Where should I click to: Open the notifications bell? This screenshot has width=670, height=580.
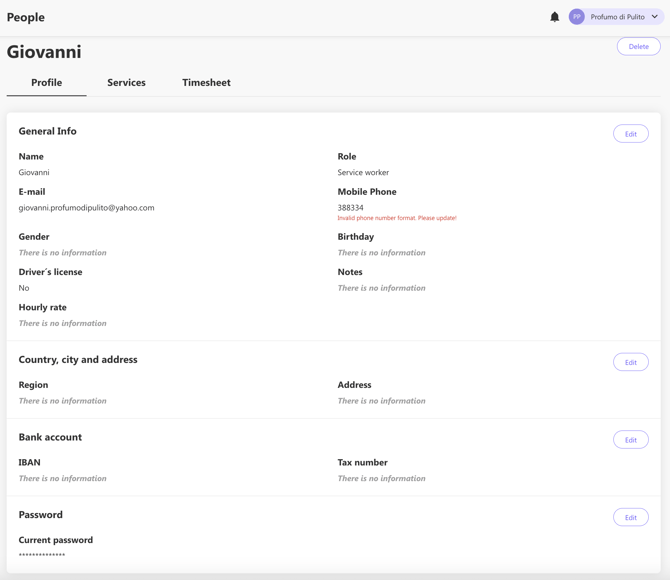point(554,17)
